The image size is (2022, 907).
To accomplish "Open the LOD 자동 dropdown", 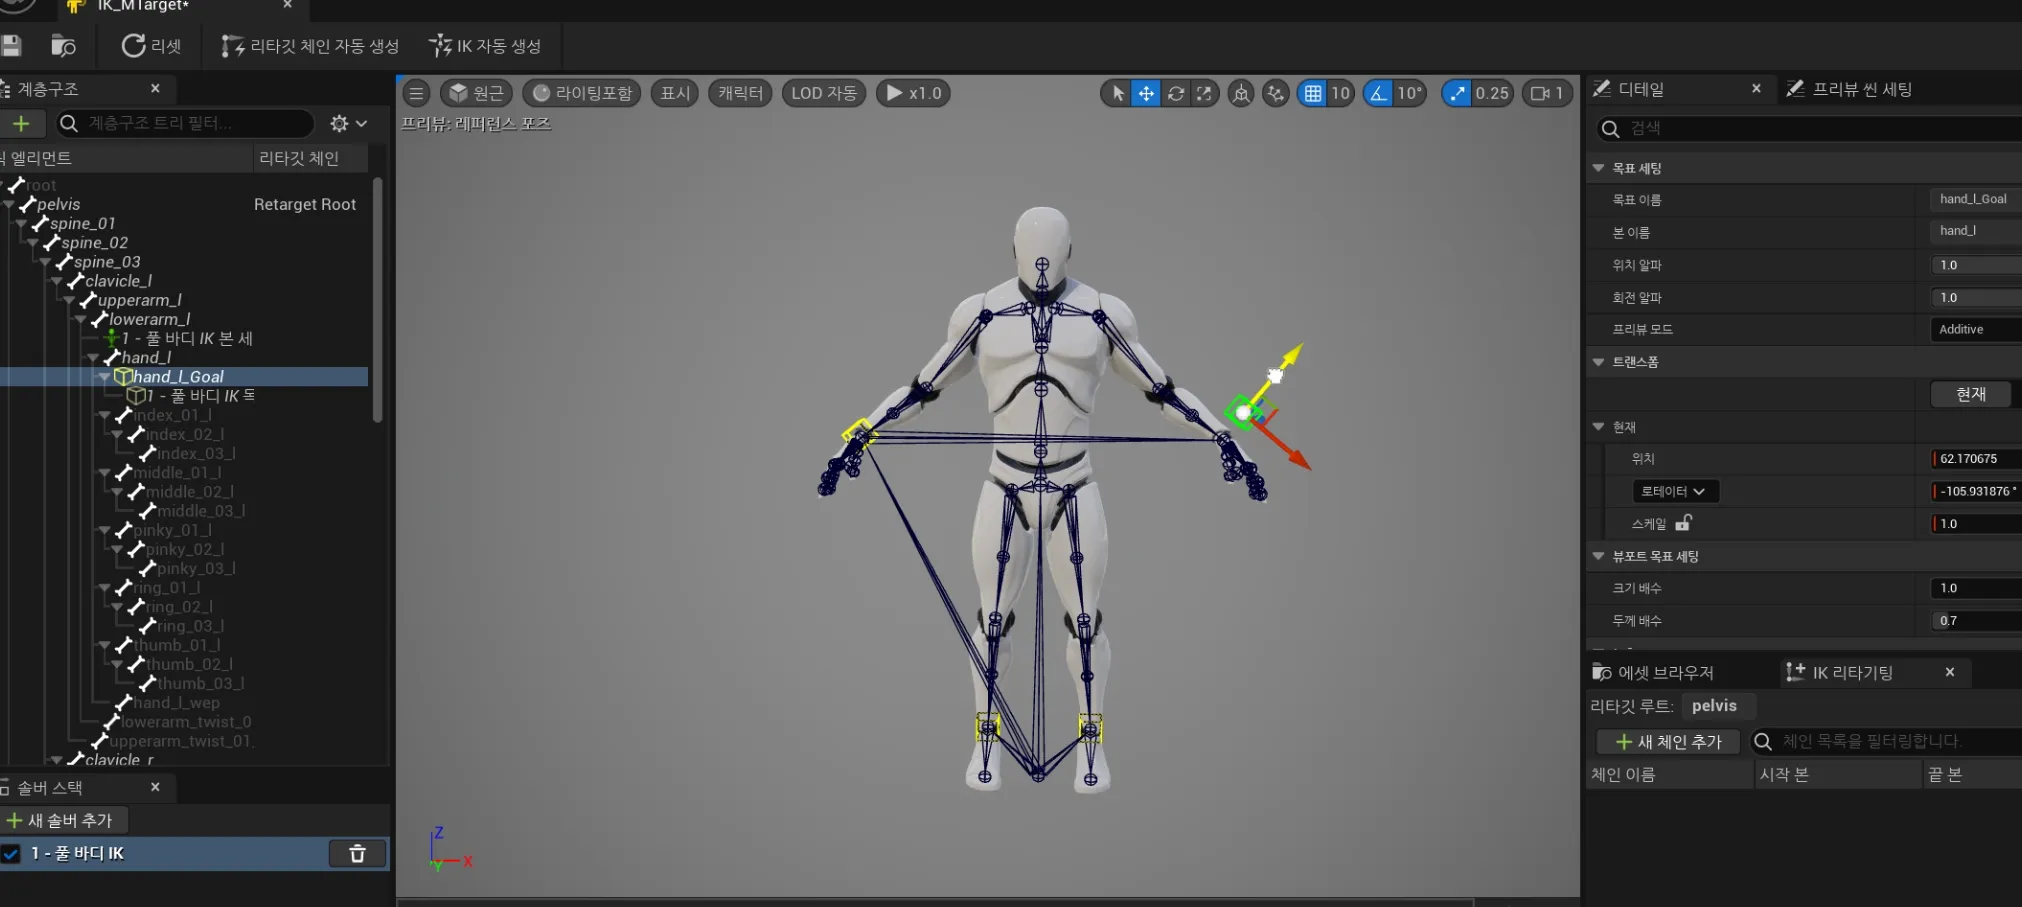I will 824,93.
